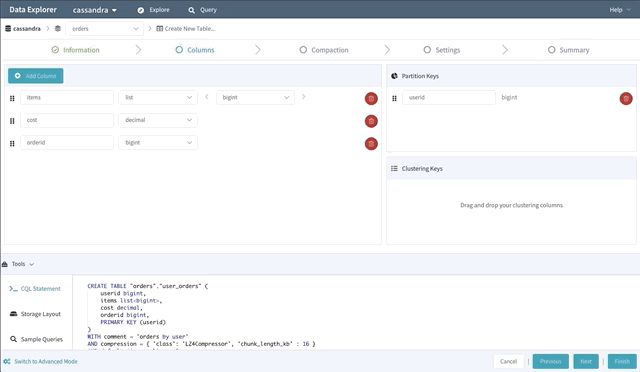
Task: Click the keyspace icon before orders dropdown
Action: pos(58,29)
